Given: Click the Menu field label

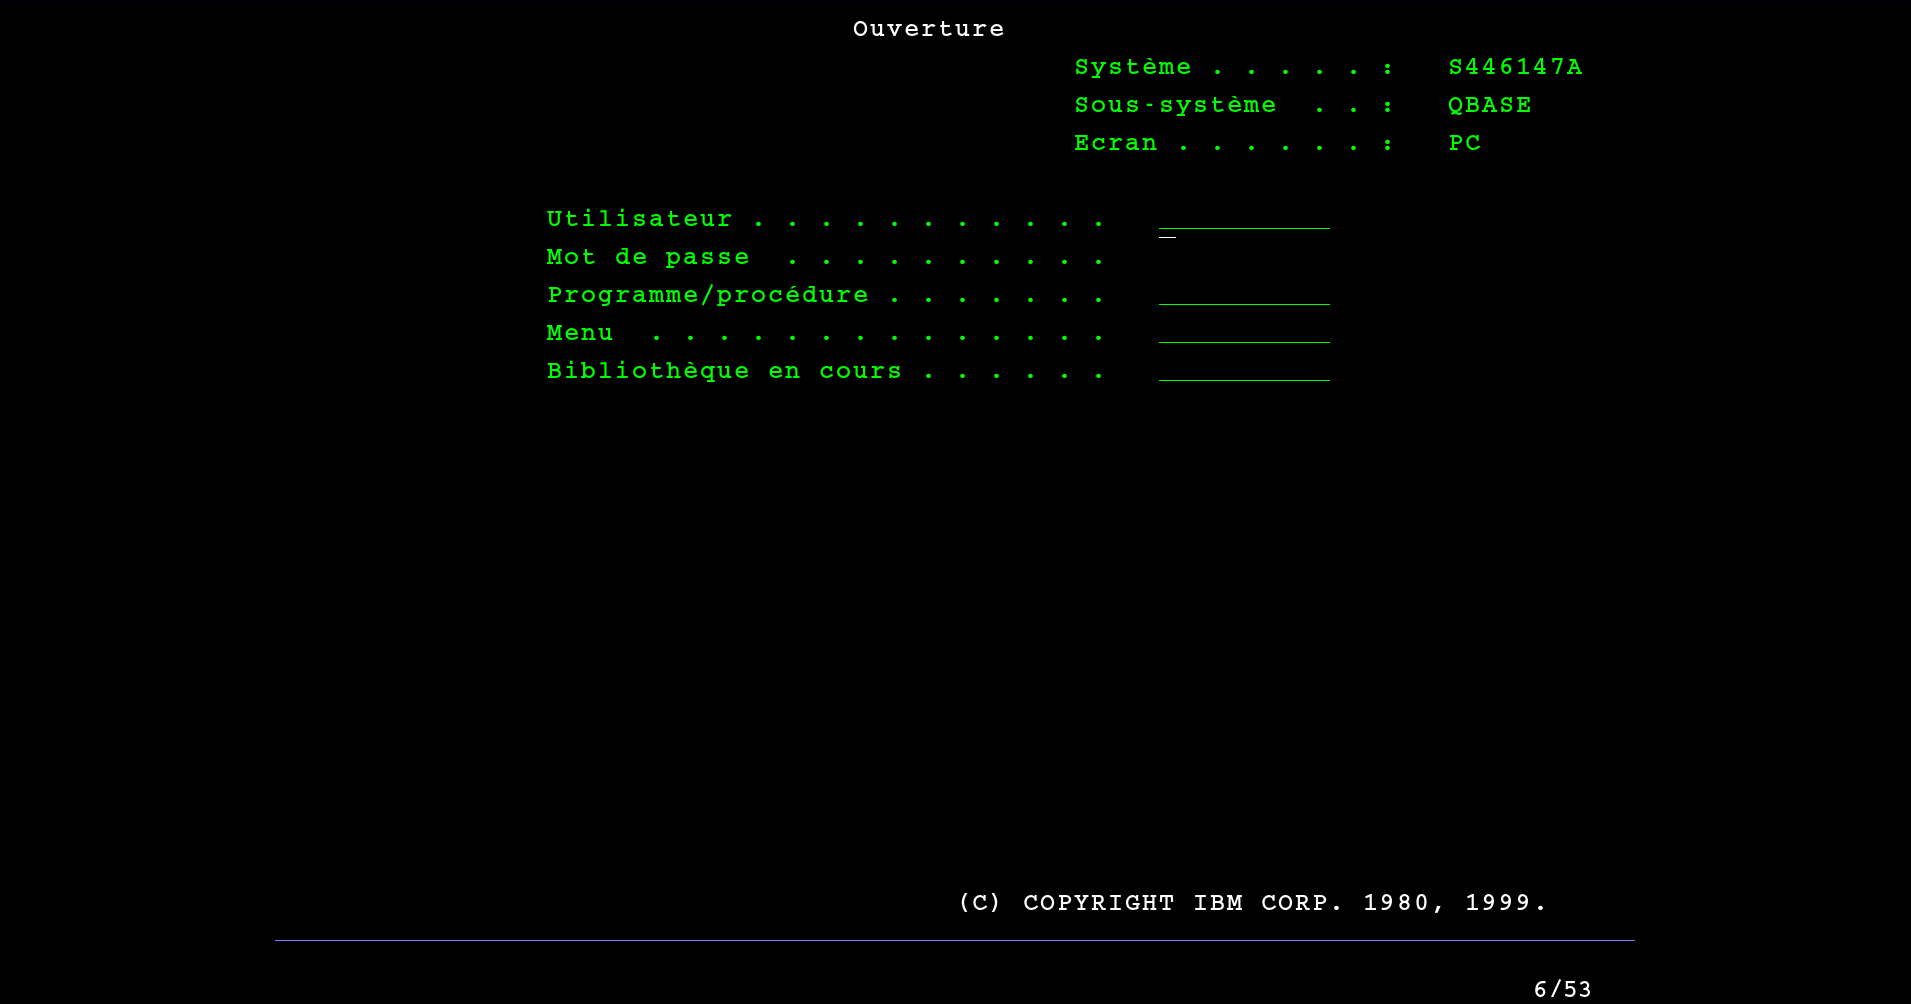Looking at the screenshot, I should tap(580, 333).
